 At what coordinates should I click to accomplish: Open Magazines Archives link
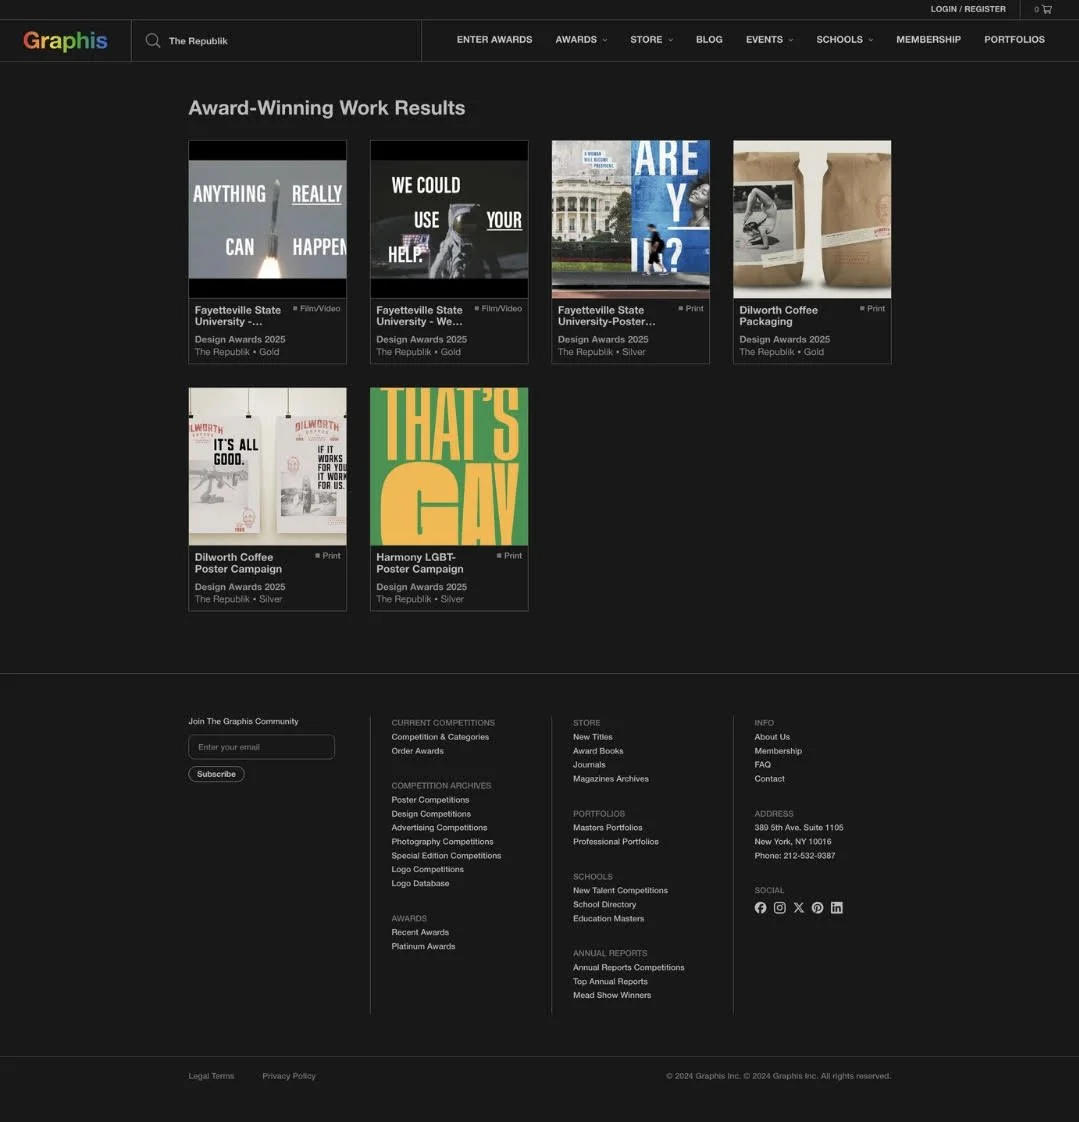[x=610, y=779]
